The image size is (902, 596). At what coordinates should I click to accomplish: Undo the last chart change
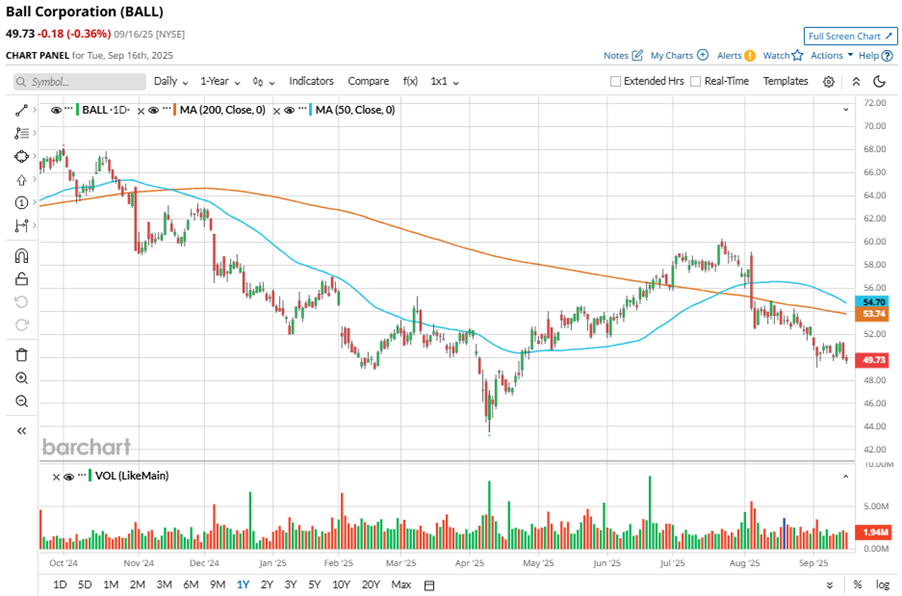click(21, 302)
